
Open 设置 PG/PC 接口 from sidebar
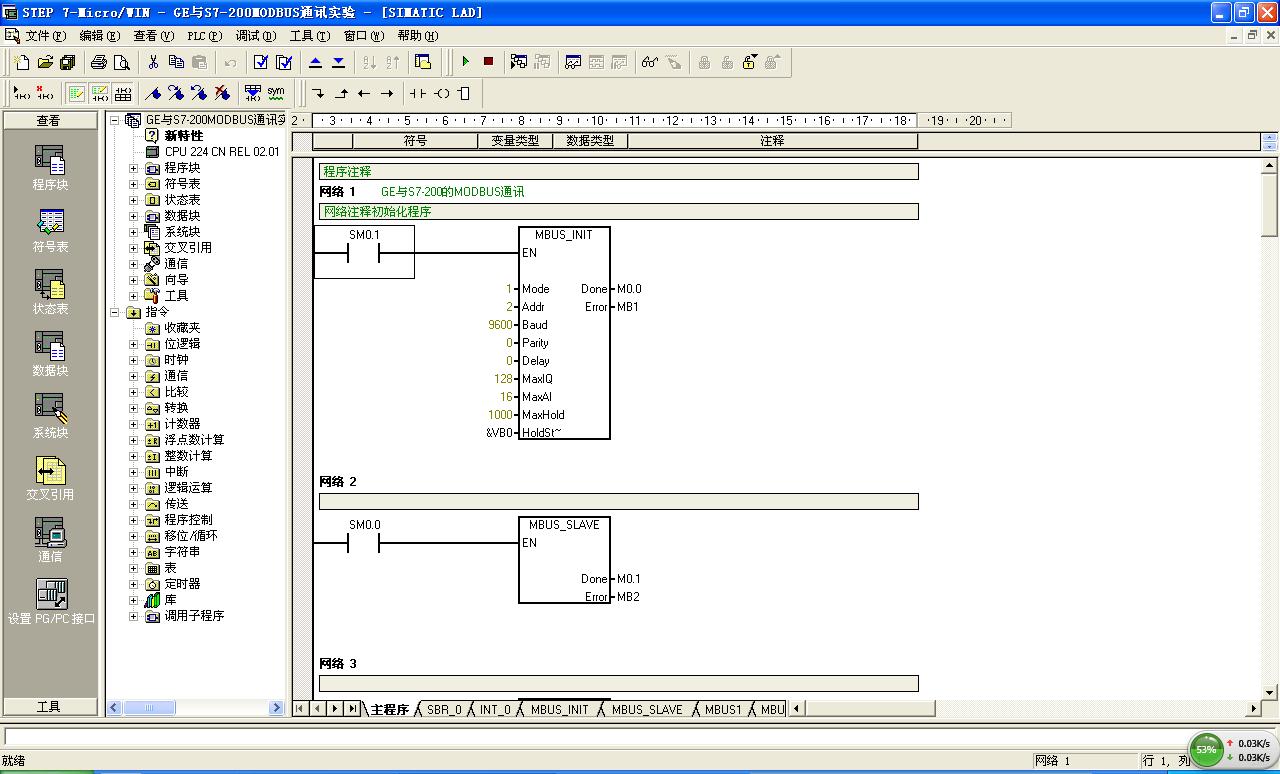[50, 601]
